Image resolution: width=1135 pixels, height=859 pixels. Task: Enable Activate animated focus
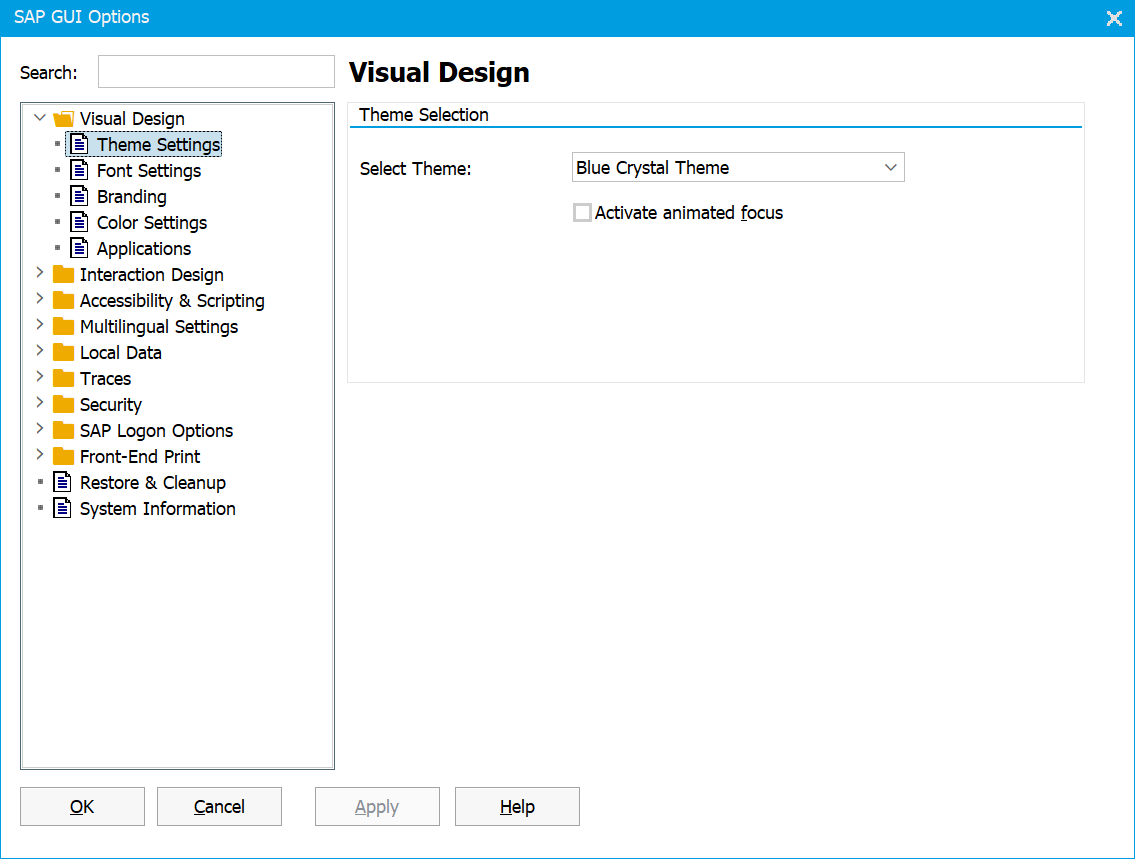click(582, 212)
